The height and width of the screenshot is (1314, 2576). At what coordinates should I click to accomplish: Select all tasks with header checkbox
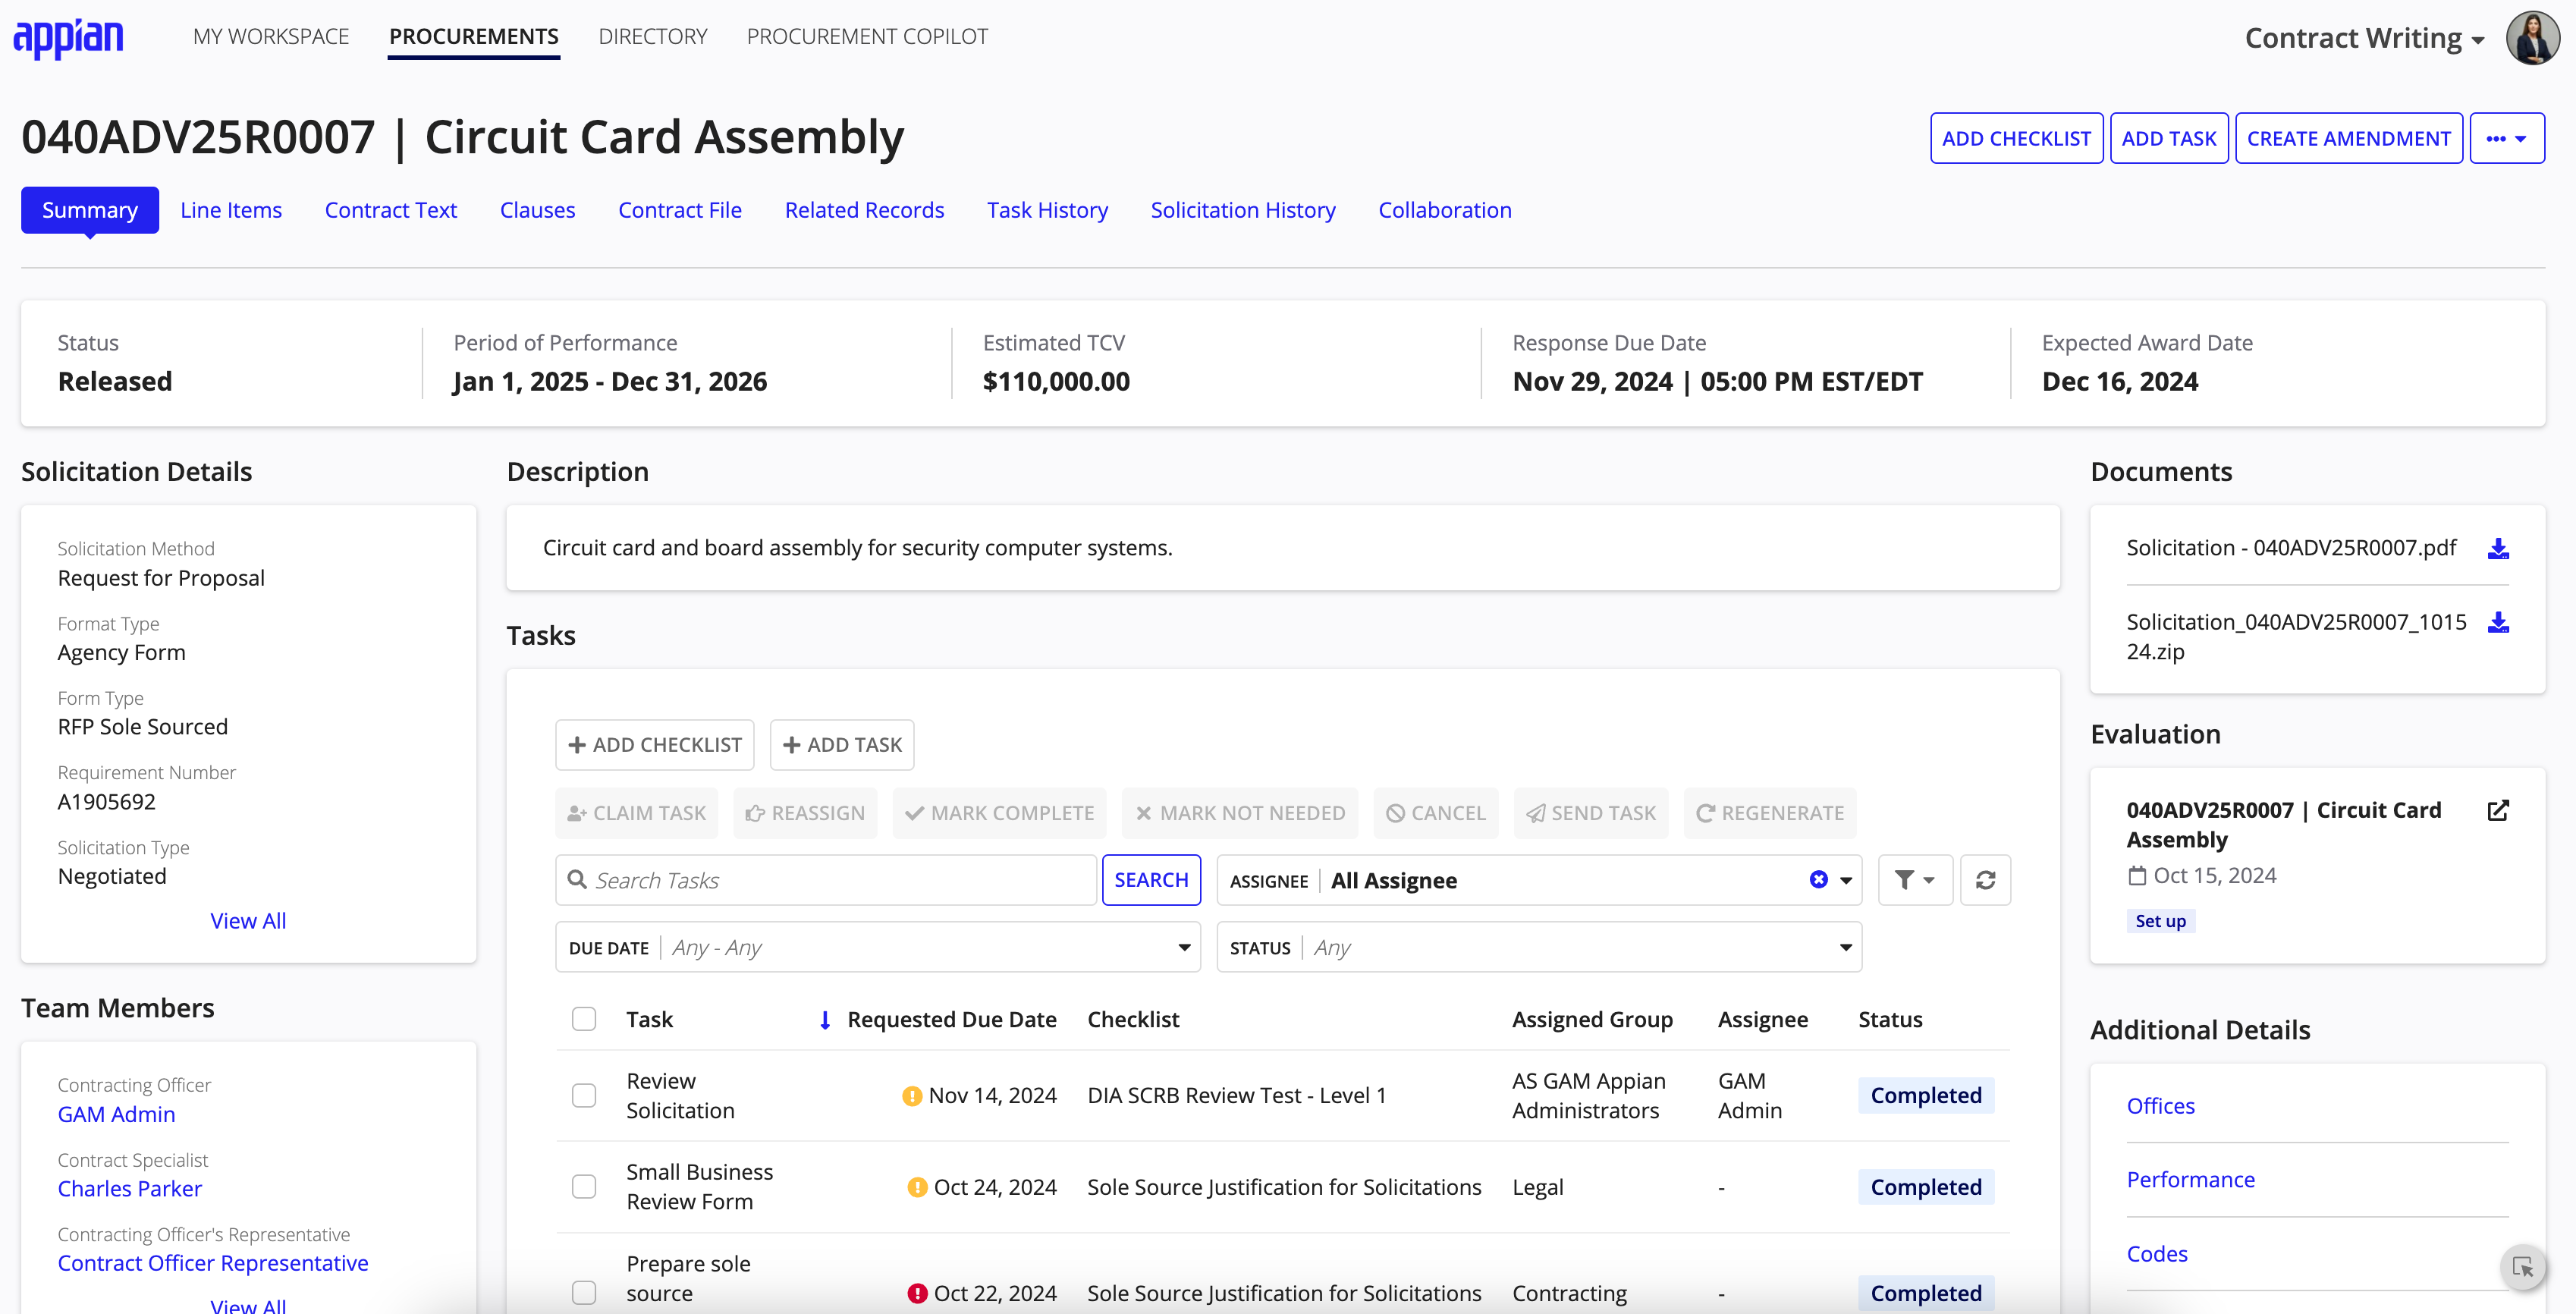(x=584, y=1019)
